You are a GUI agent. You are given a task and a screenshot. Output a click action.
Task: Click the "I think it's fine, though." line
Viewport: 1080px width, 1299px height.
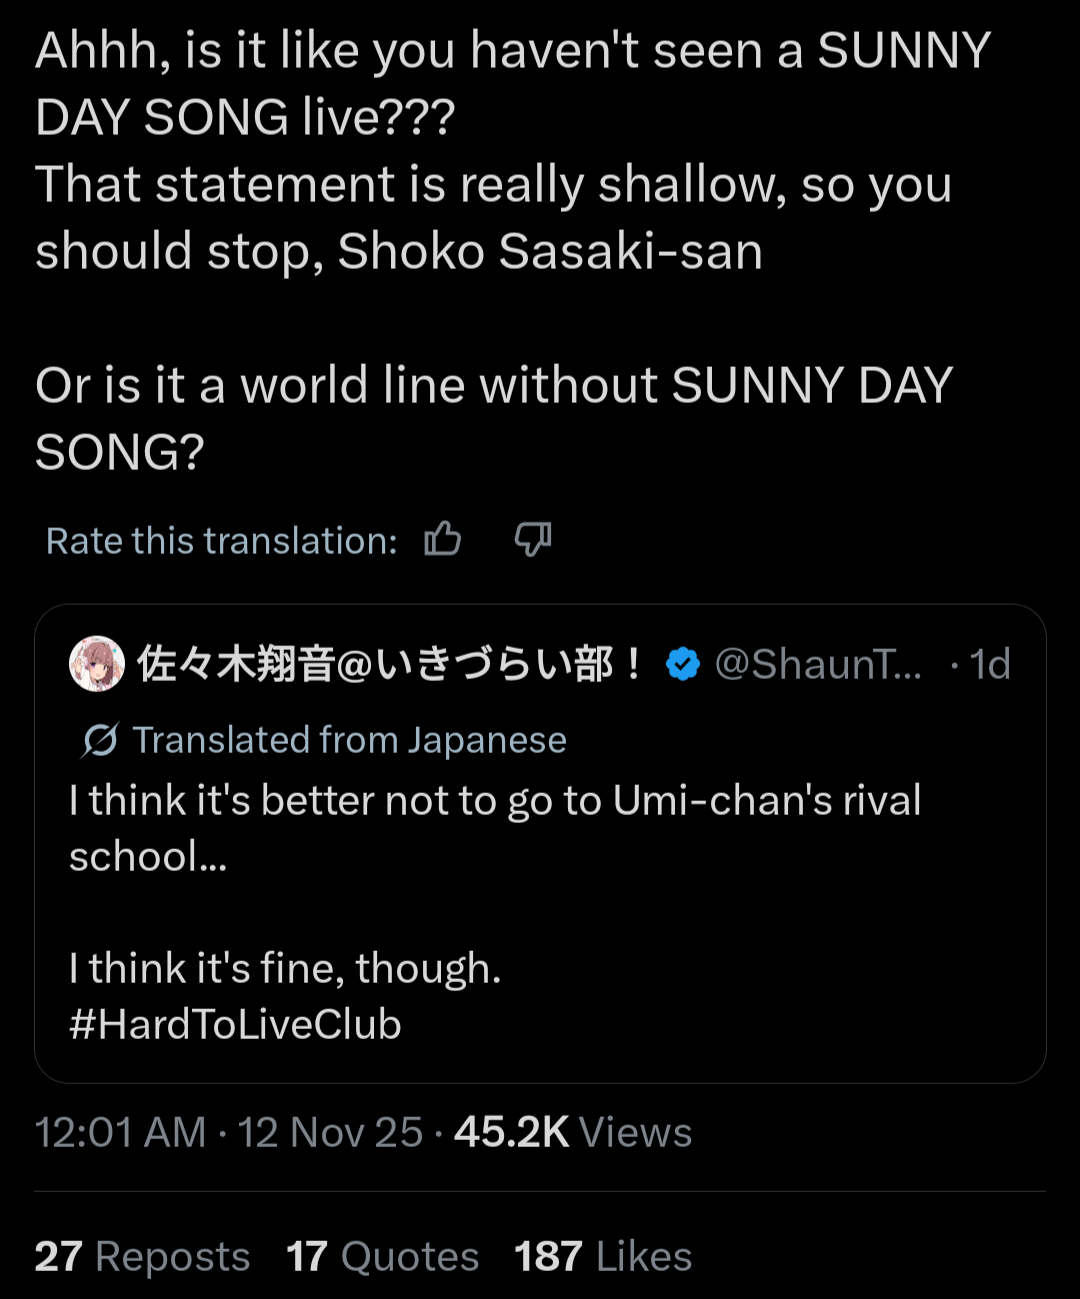point(285,968)
